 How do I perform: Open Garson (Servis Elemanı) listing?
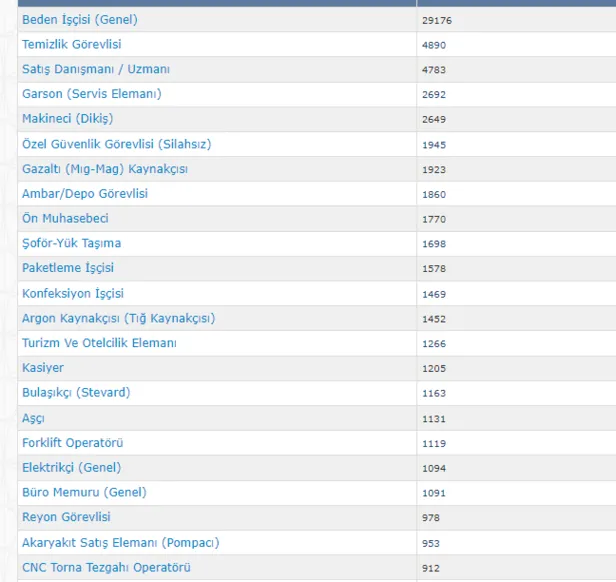click(91, 94)
